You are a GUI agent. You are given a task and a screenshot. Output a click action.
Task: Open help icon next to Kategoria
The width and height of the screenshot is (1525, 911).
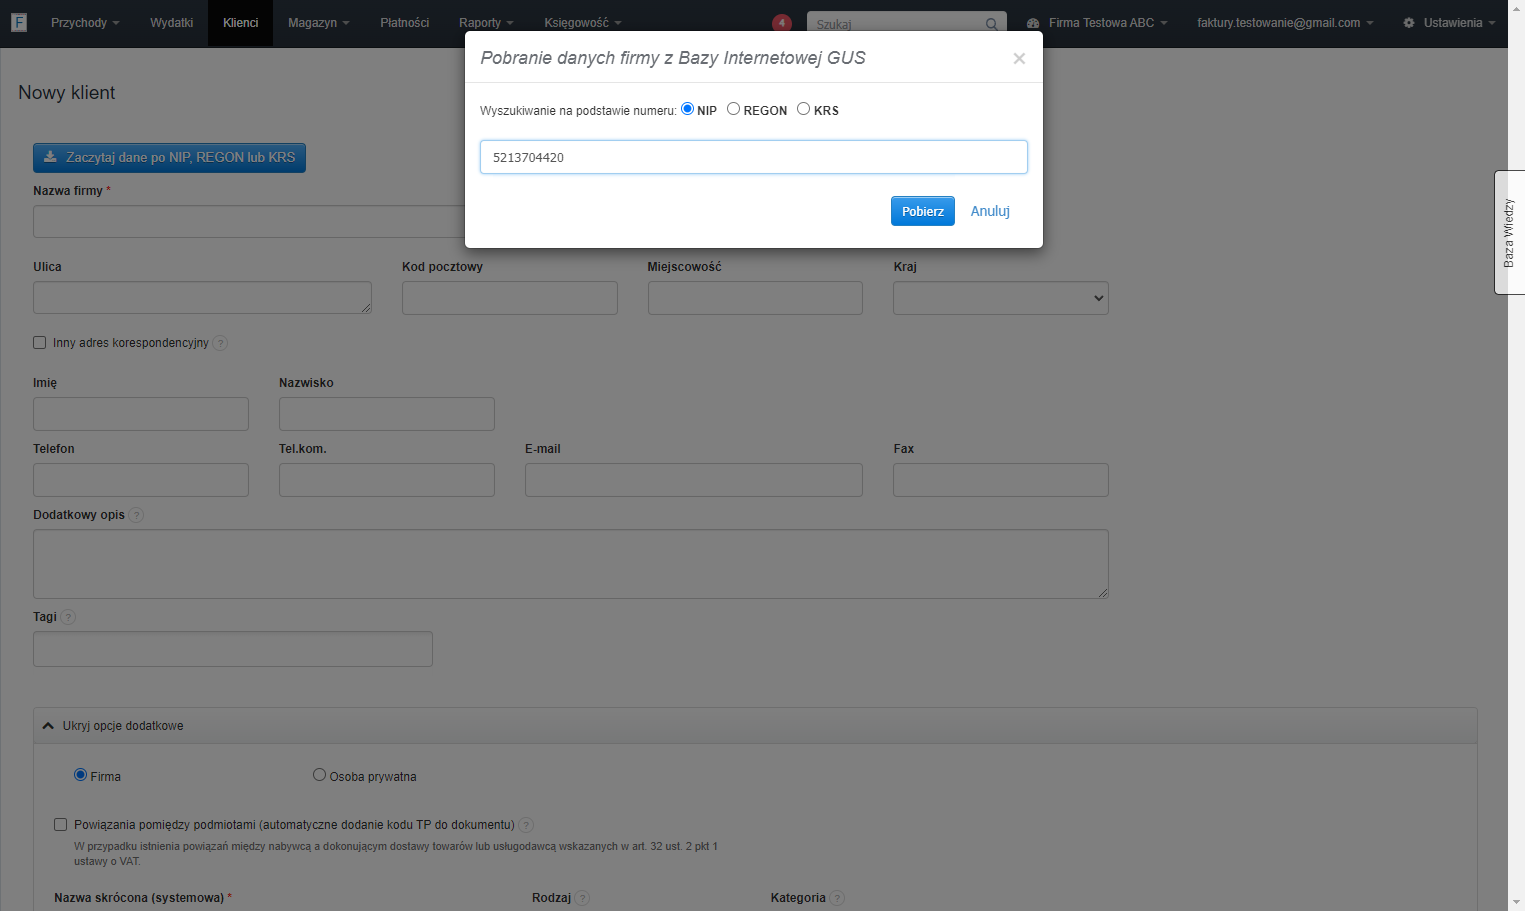(837, 898)
